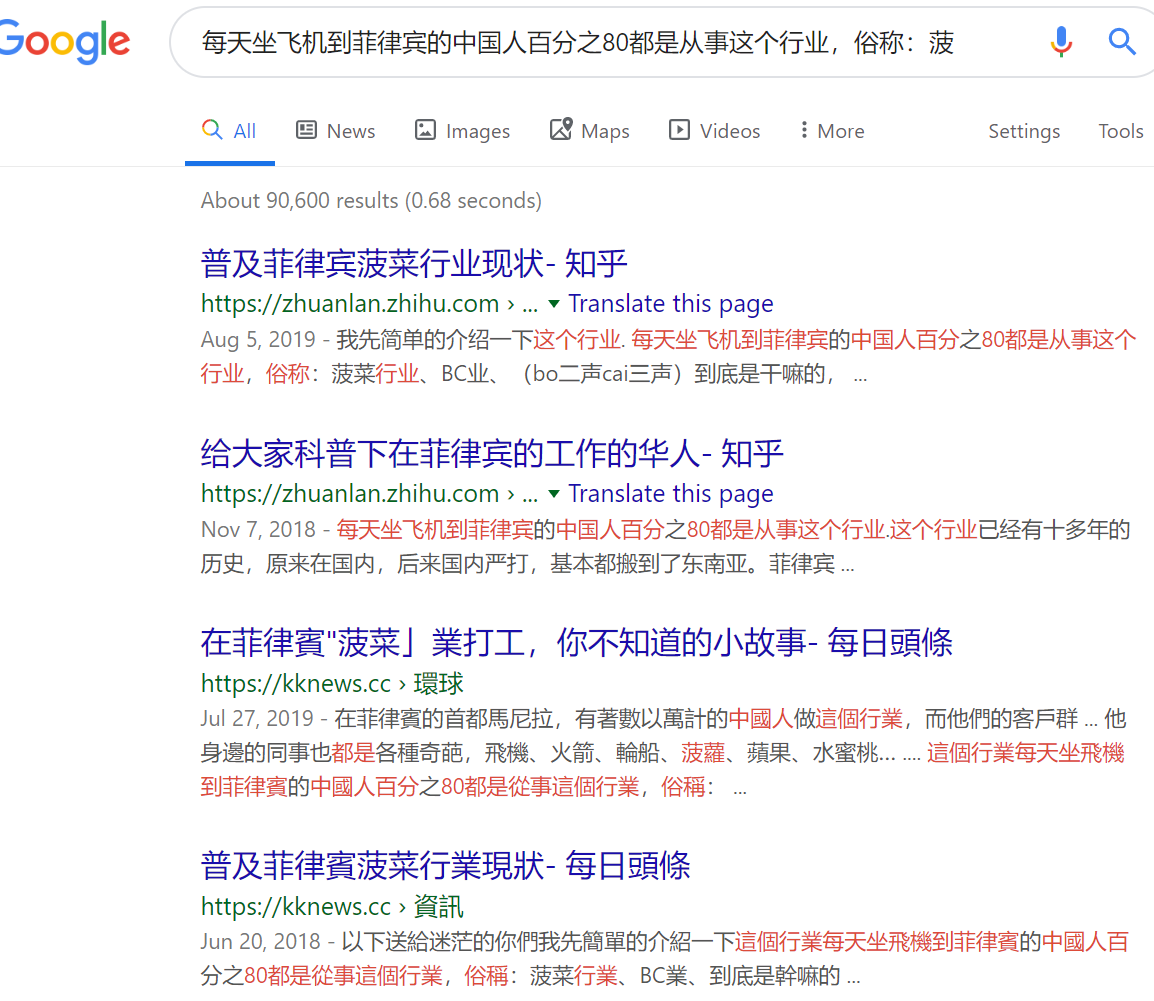
Task: Open result 给大家科普下在菲律宾的工作的华人 - 知乎
Action: 492,453
